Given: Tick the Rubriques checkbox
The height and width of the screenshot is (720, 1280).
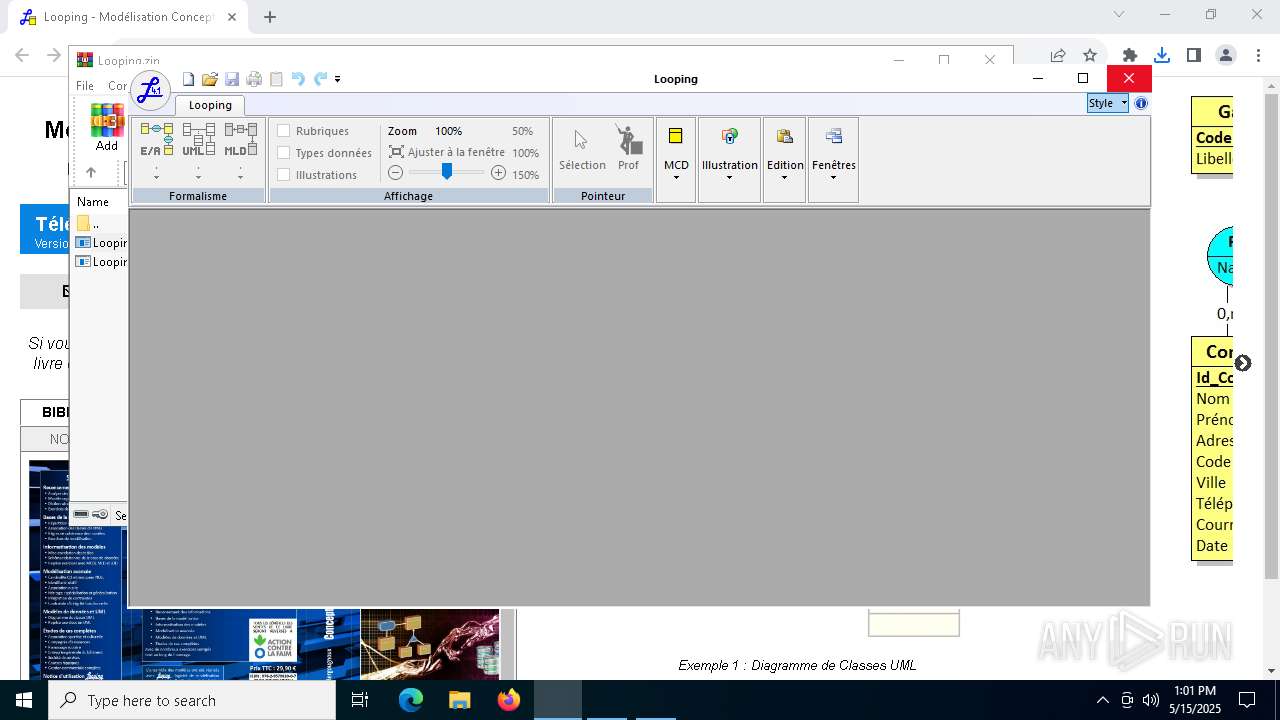Looking at the screenshot, I should (x=284, y=131).
